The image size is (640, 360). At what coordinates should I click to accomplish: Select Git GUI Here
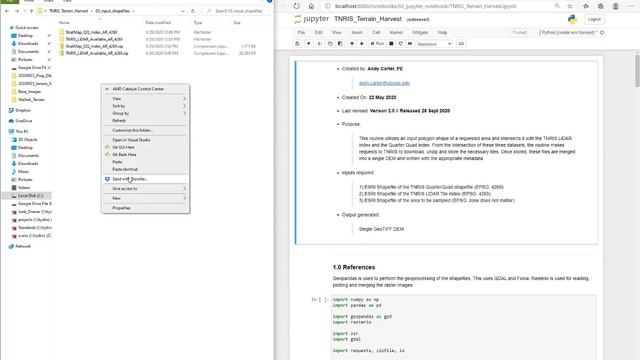(x=145, y=147)
